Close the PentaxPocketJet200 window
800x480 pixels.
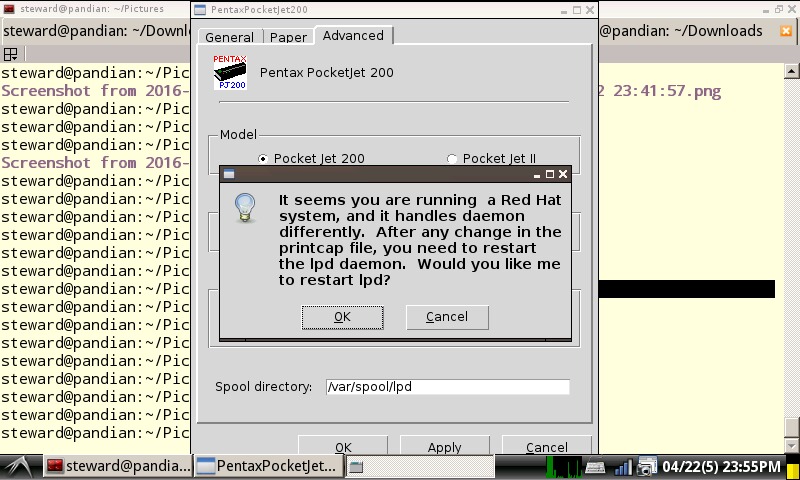[x=590, y=10]
